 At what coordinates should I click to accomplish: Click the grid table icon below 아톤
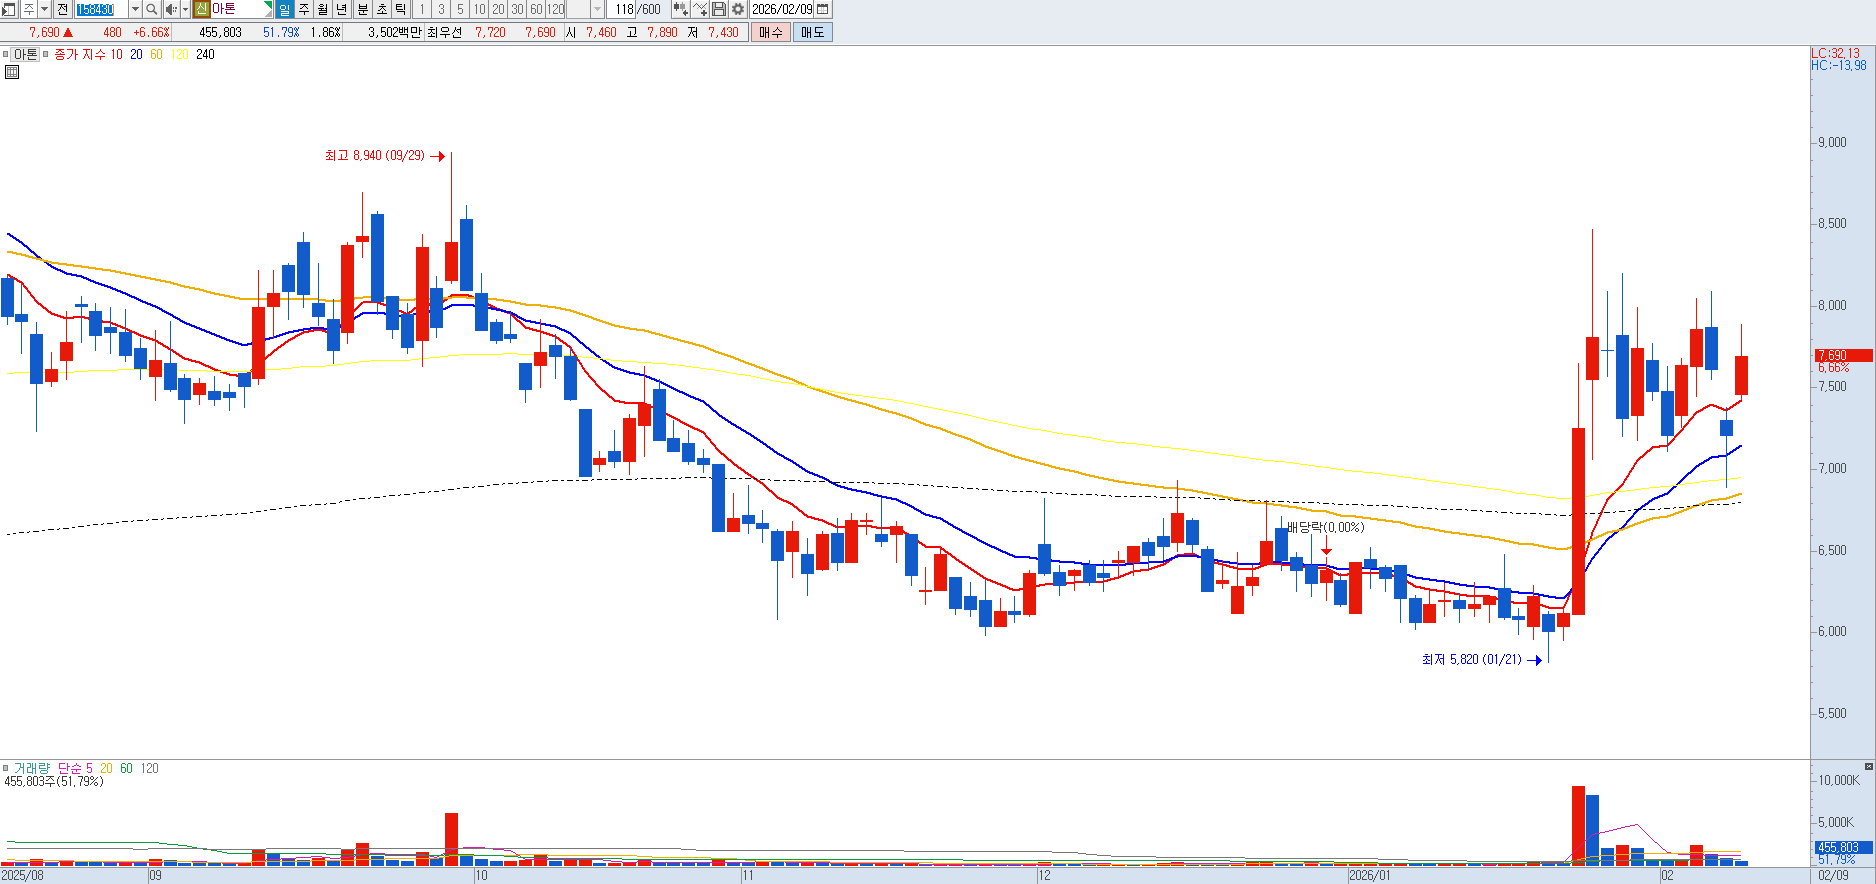pos(12,72)
